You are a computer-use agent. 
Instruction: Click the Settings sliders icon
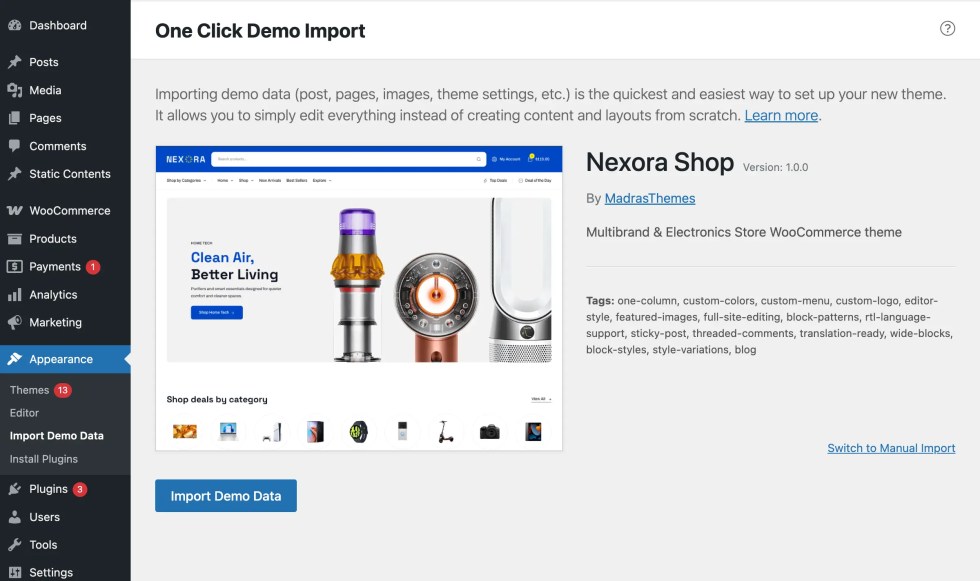[x=14, y=572]
